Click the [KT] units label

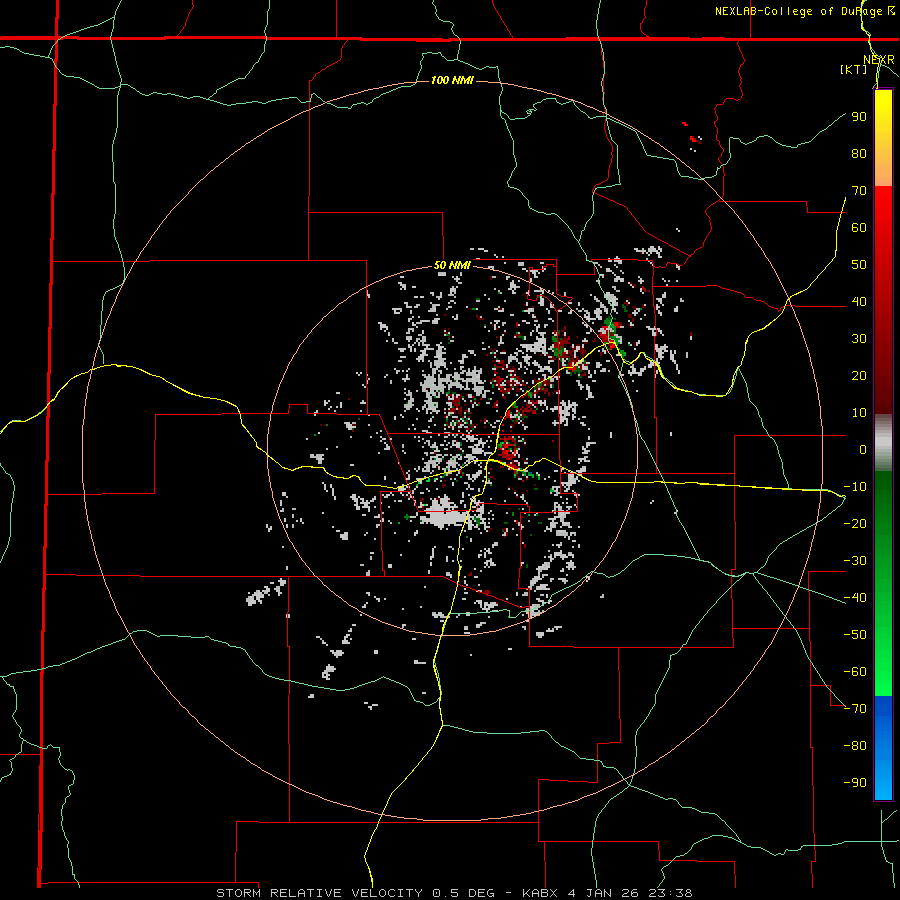coord(854,69)
